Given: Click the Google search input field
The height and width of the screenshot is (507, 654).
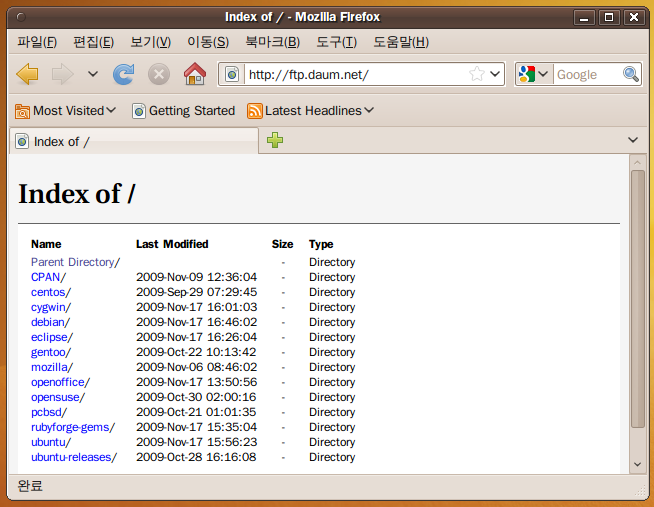Looking at the screenshot, I should point(588,75).
